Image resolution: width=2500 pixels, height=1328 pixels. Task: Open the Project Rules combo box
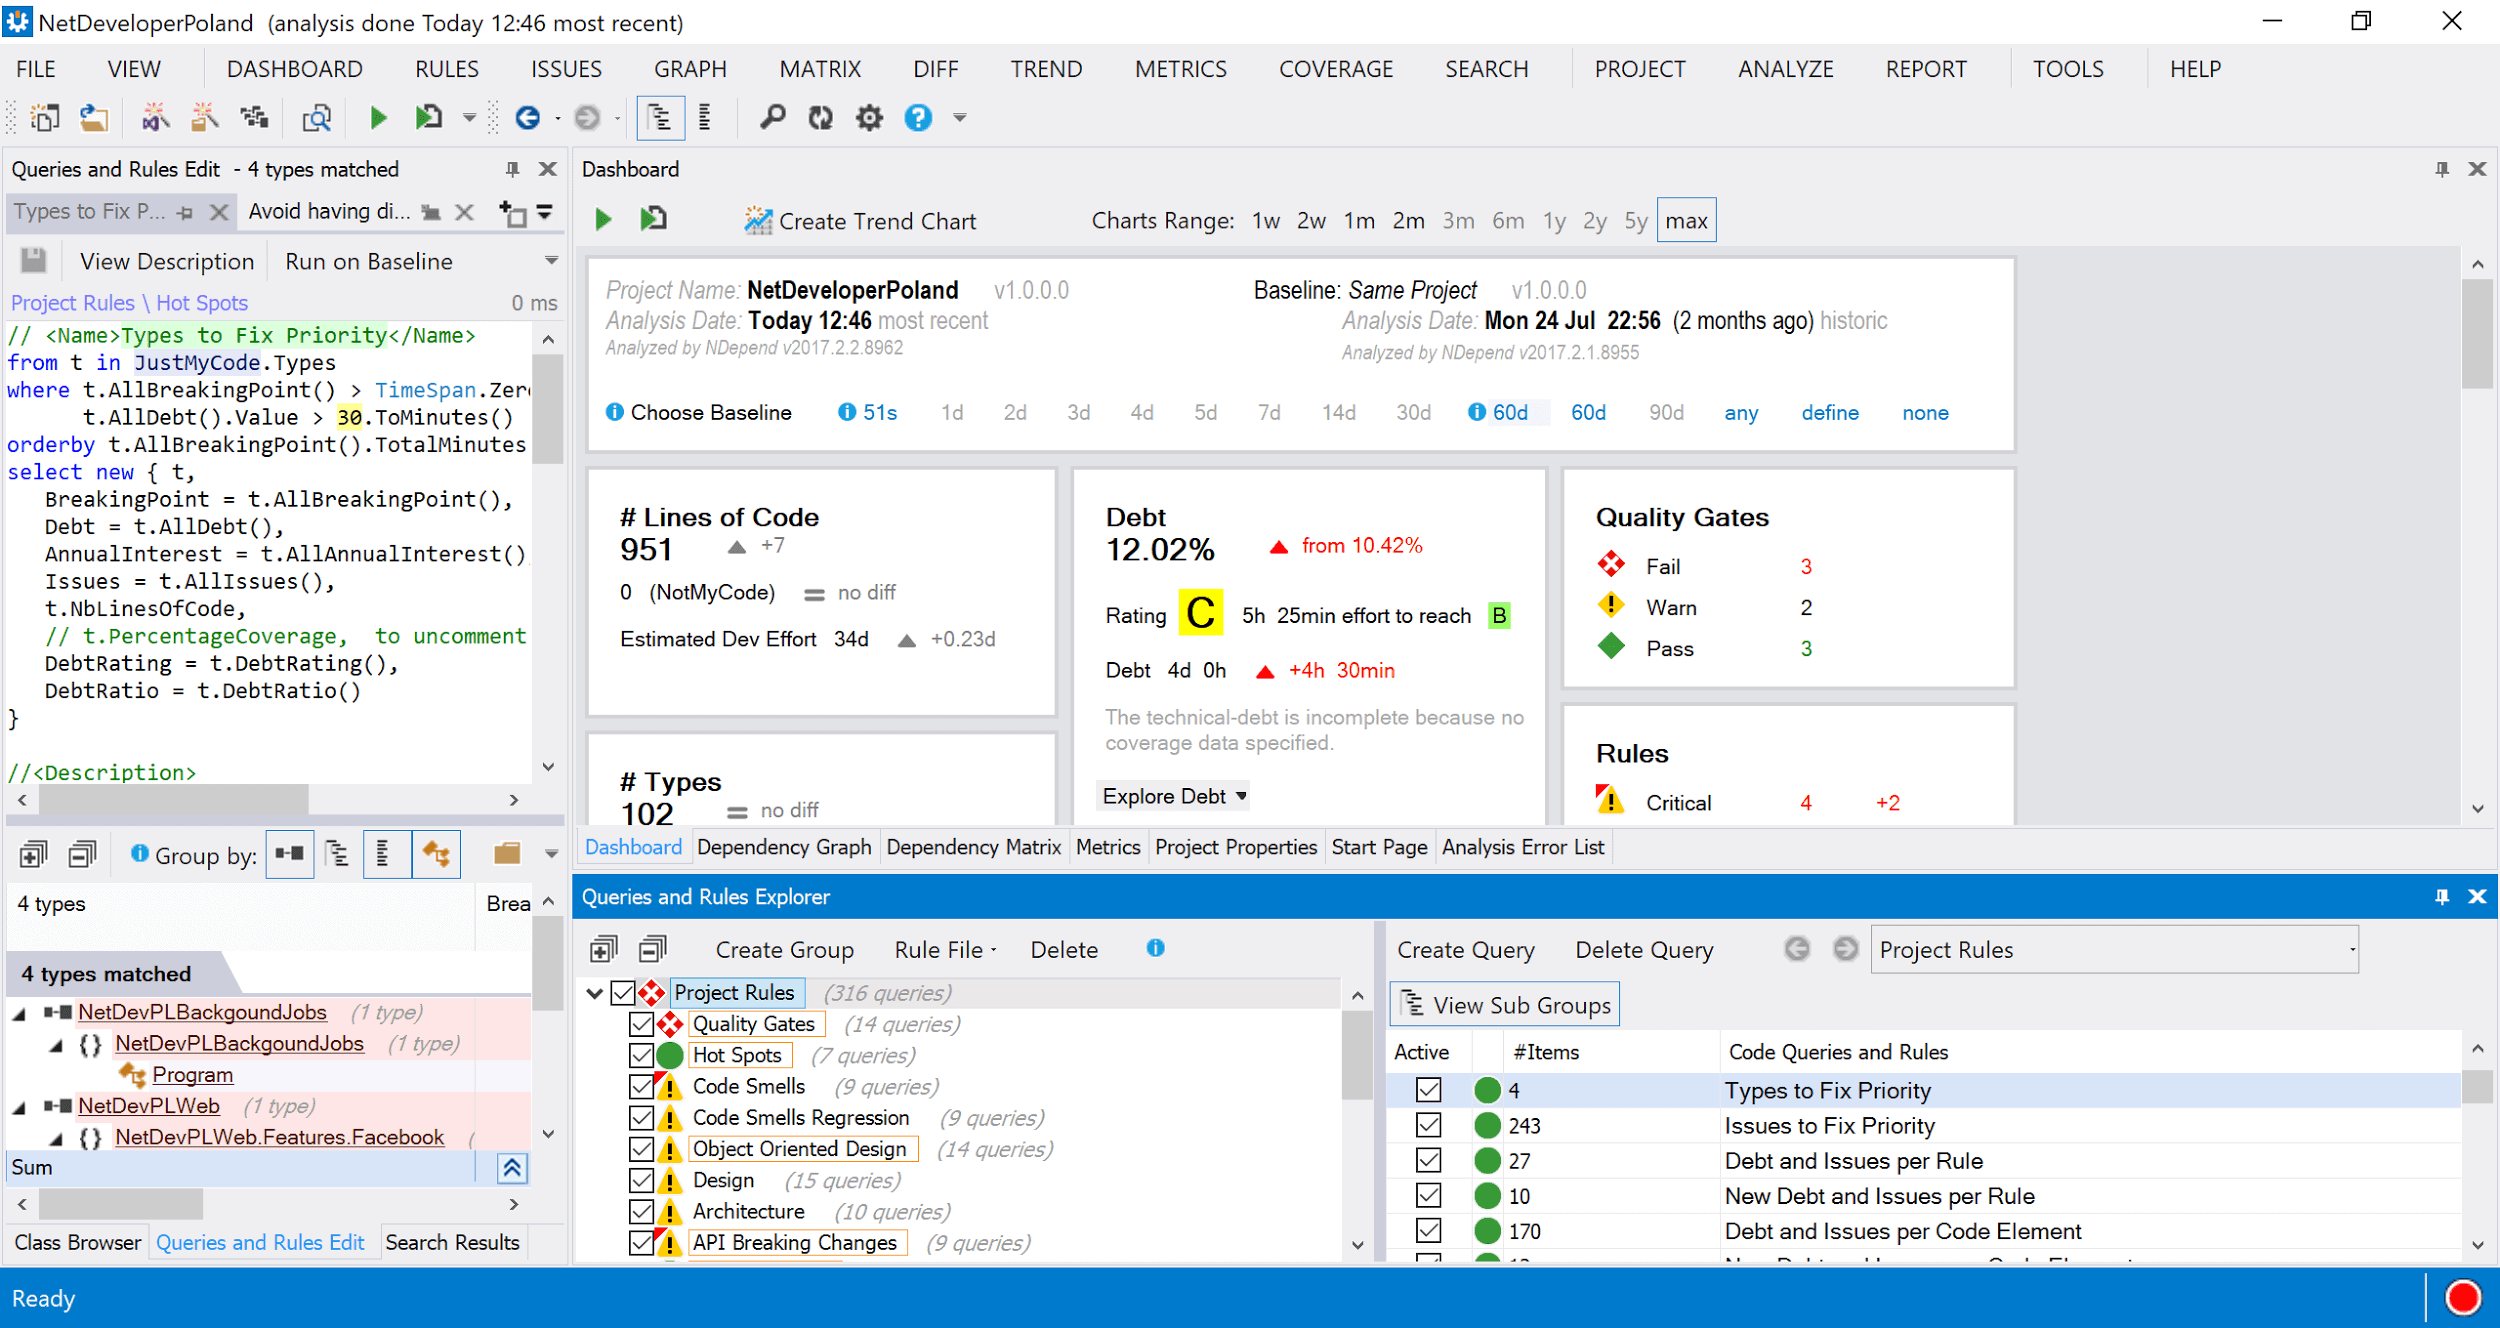(2114, 949)
